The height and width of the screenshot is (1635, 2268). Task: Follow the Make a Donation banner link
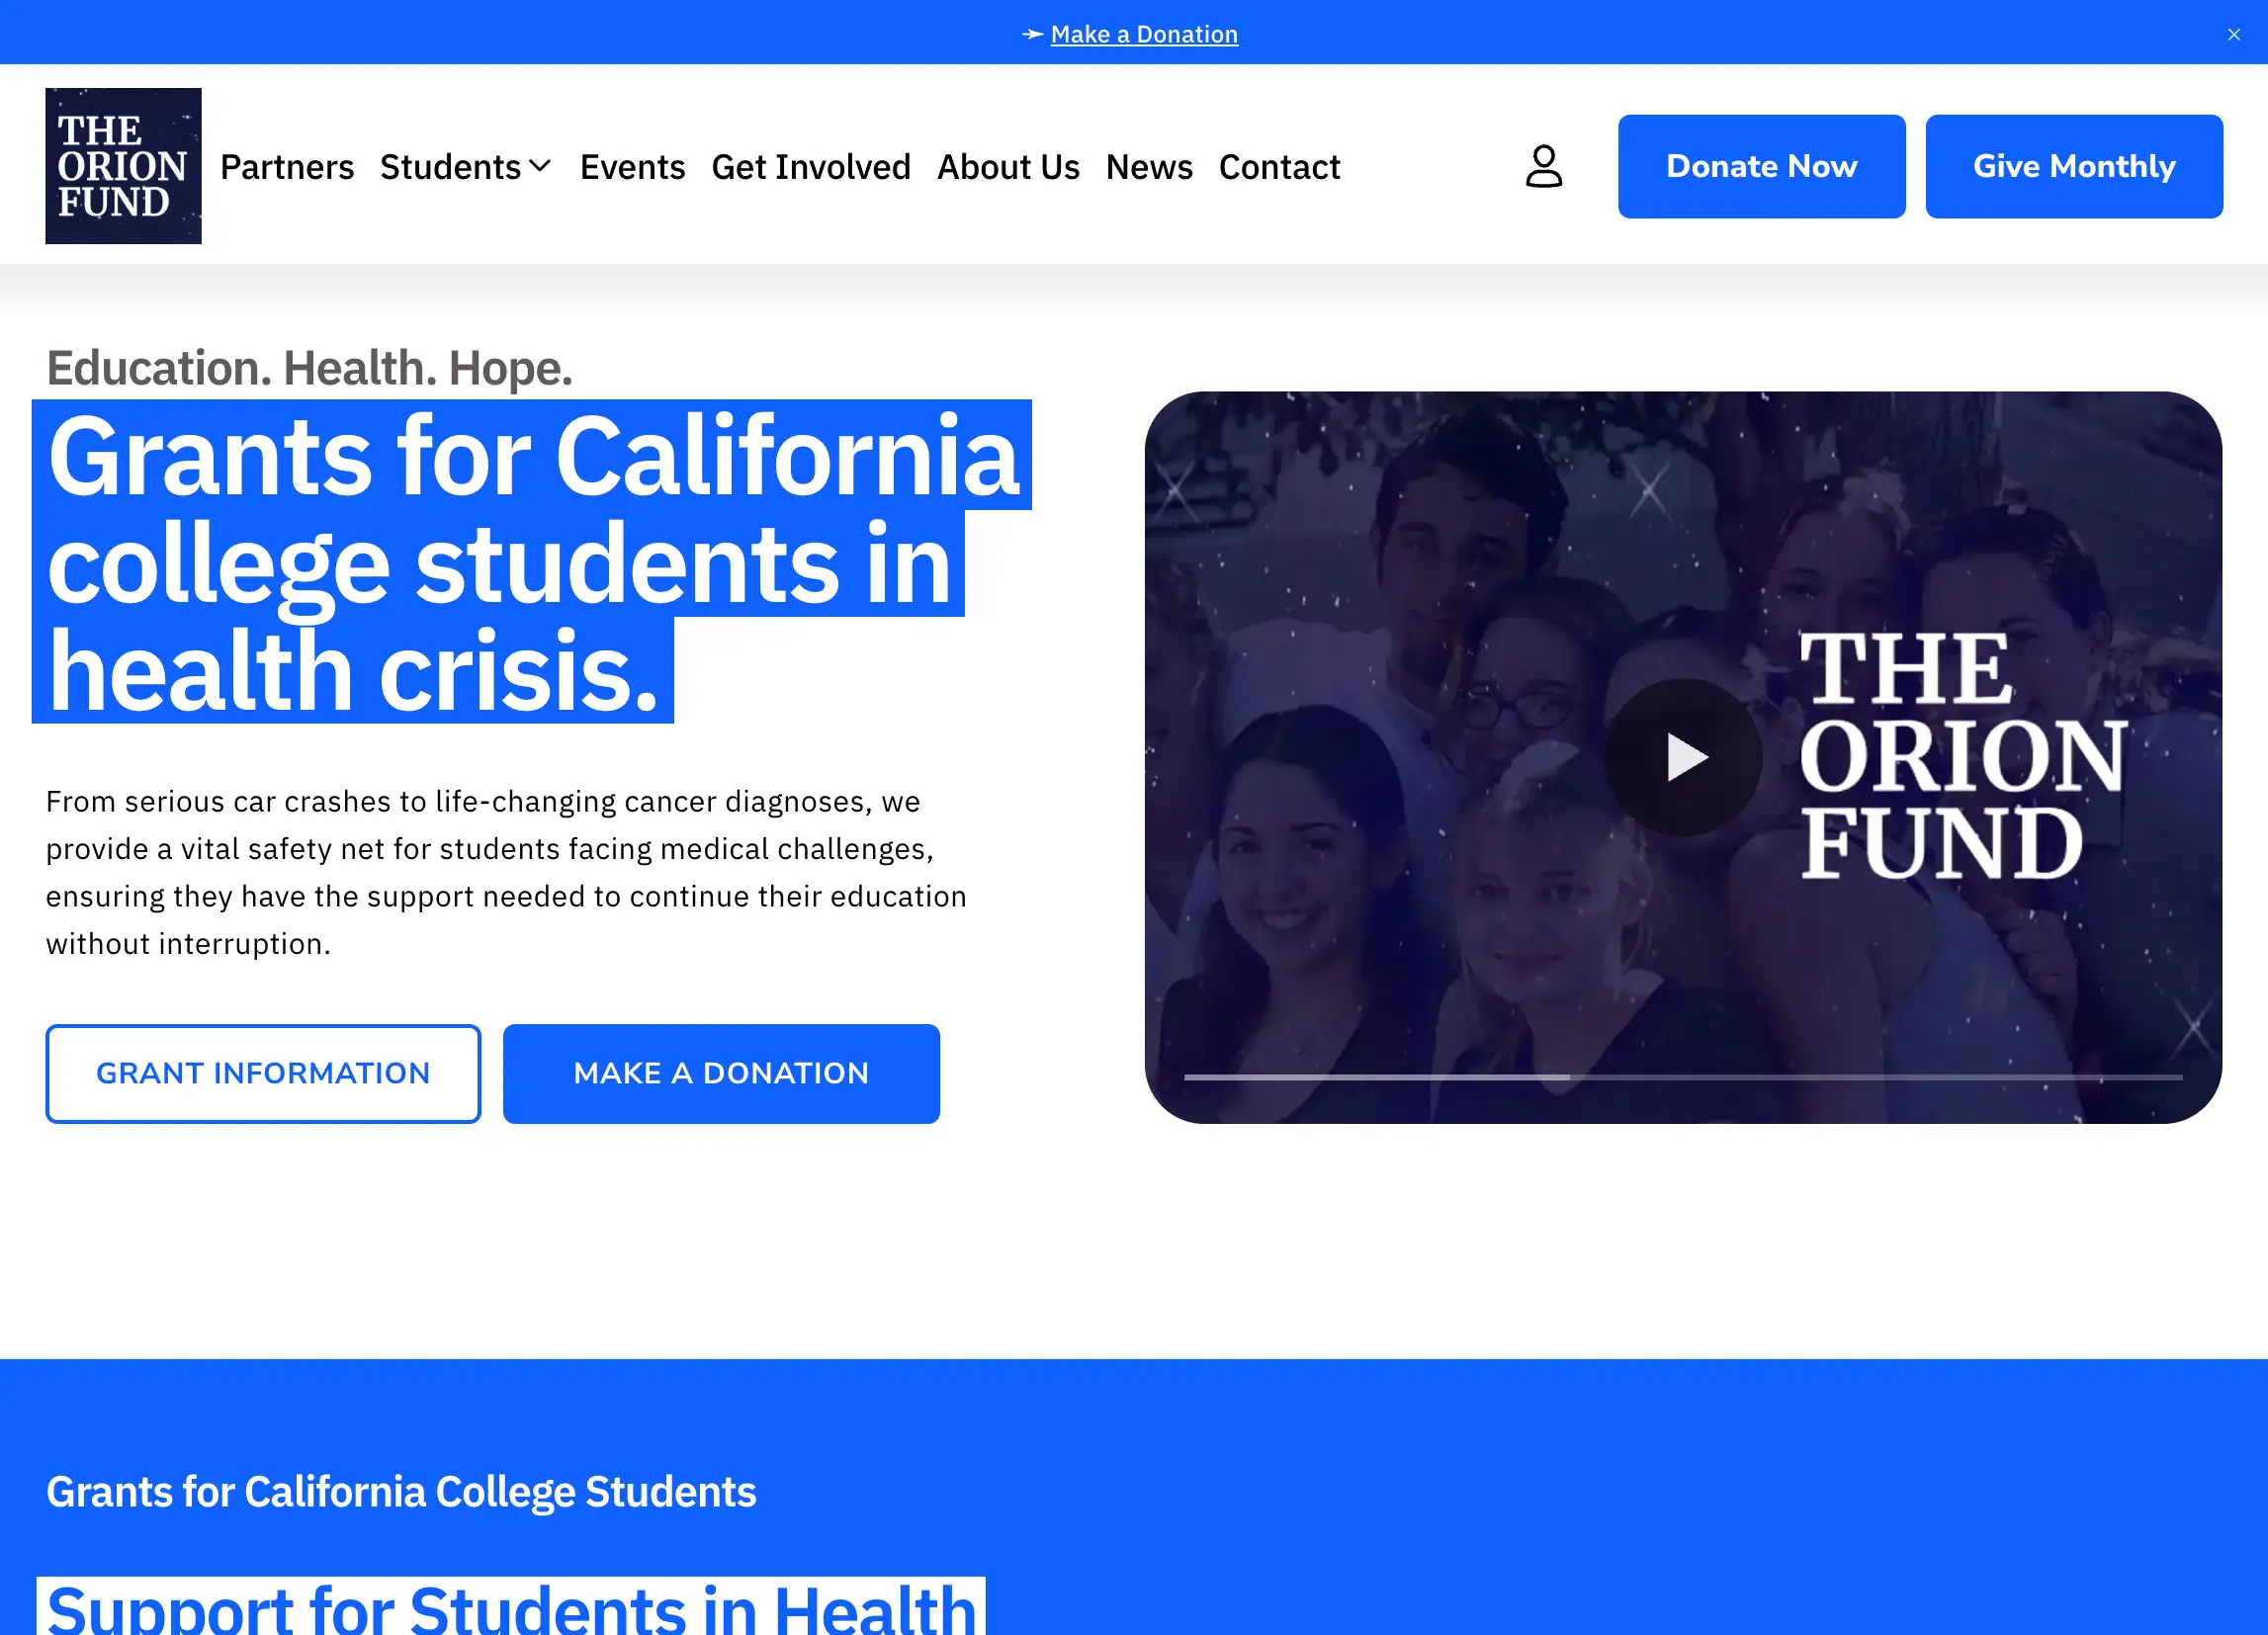[x=1144, y=34]
